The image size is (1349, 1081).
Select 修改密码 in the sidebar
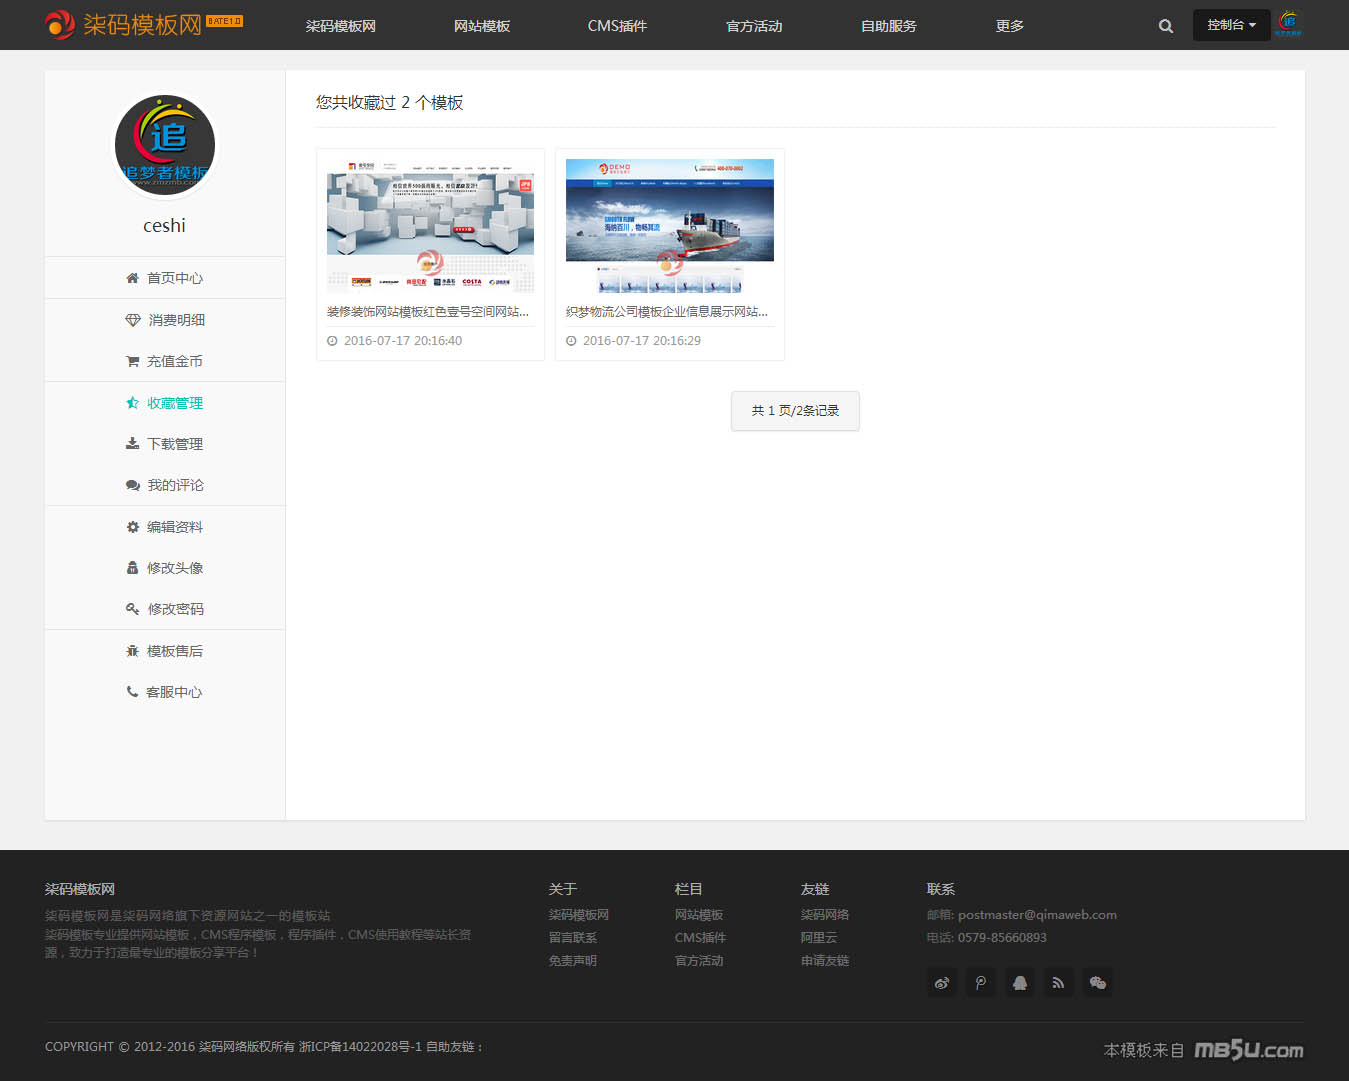[165, 609]
